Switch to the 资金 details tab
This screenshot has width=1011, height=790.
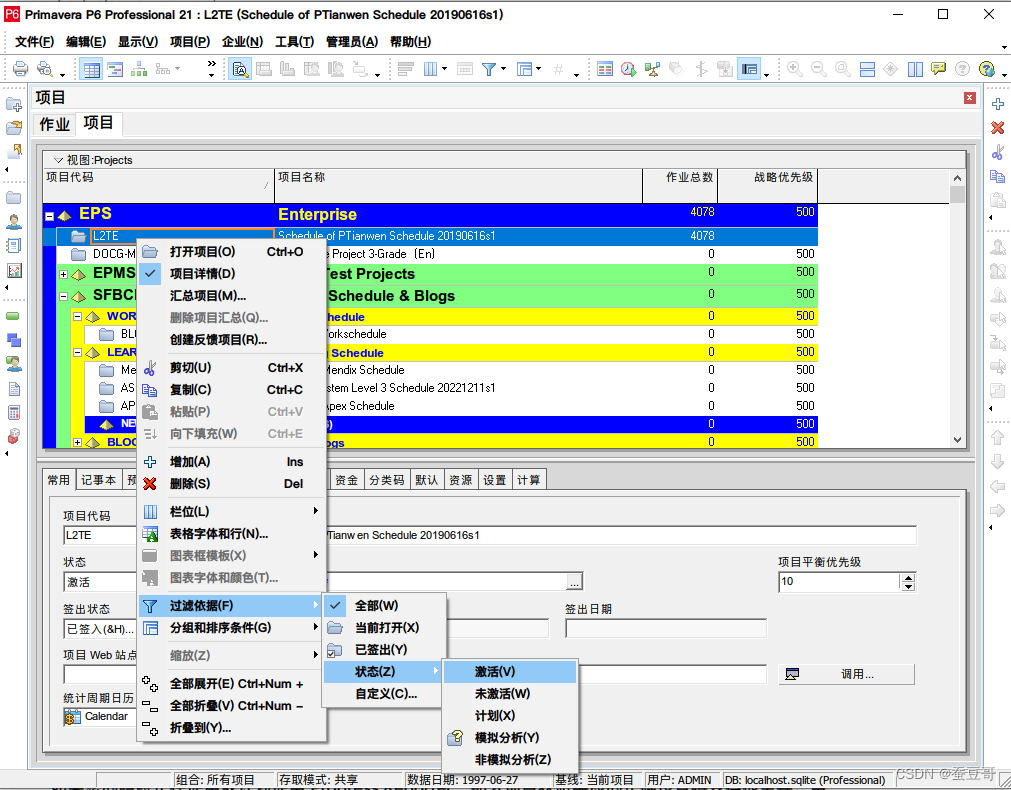pyautogui.click(x=347, y=480)
